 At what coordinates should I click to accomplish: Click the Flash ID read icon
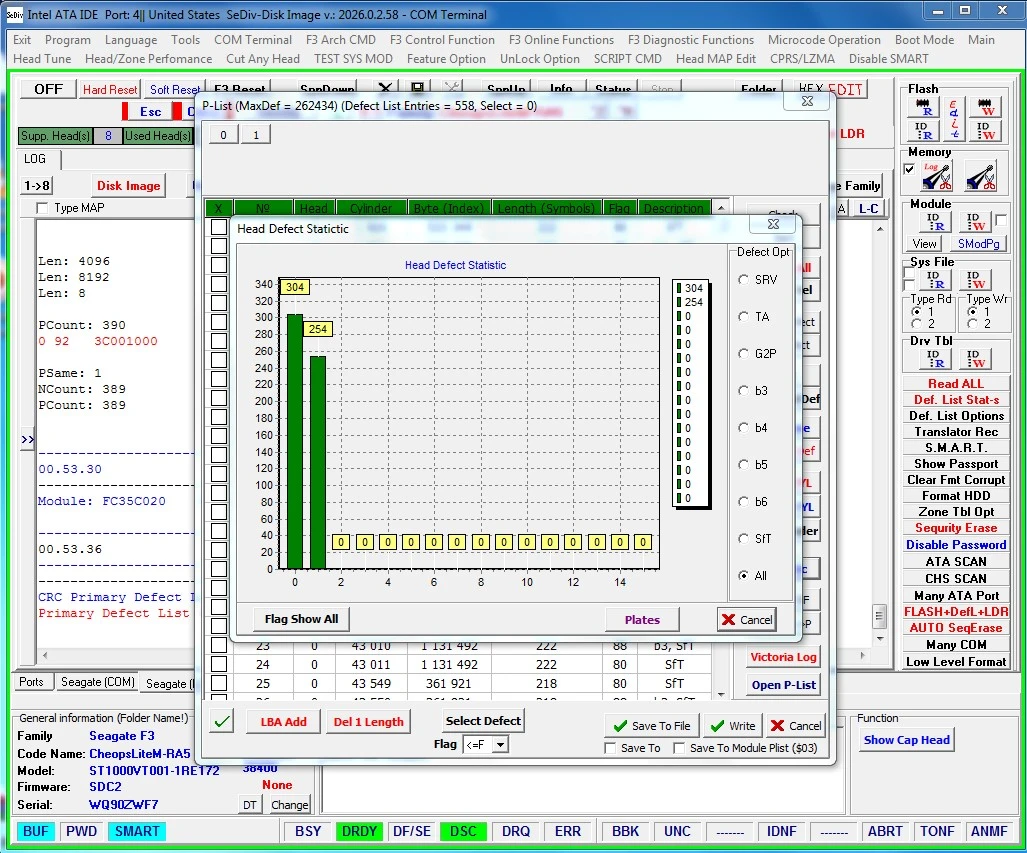tap(924, 130)
